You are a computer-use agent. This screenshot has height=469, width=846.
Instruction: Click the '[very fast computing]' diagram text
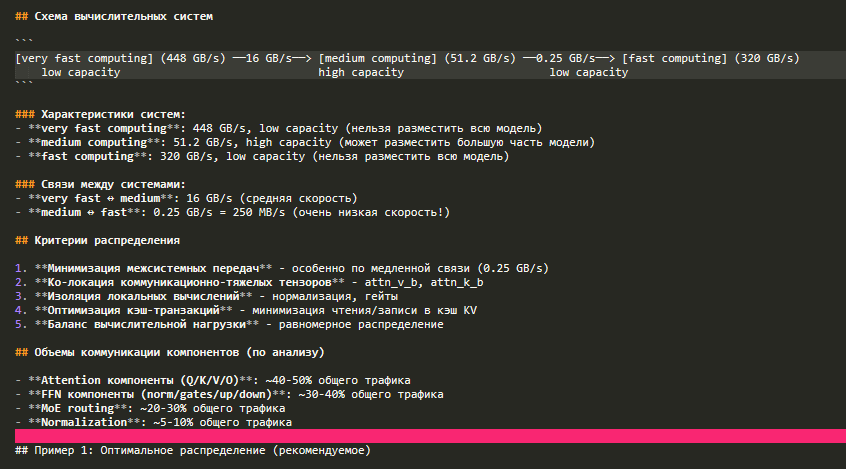click(84, 58)
